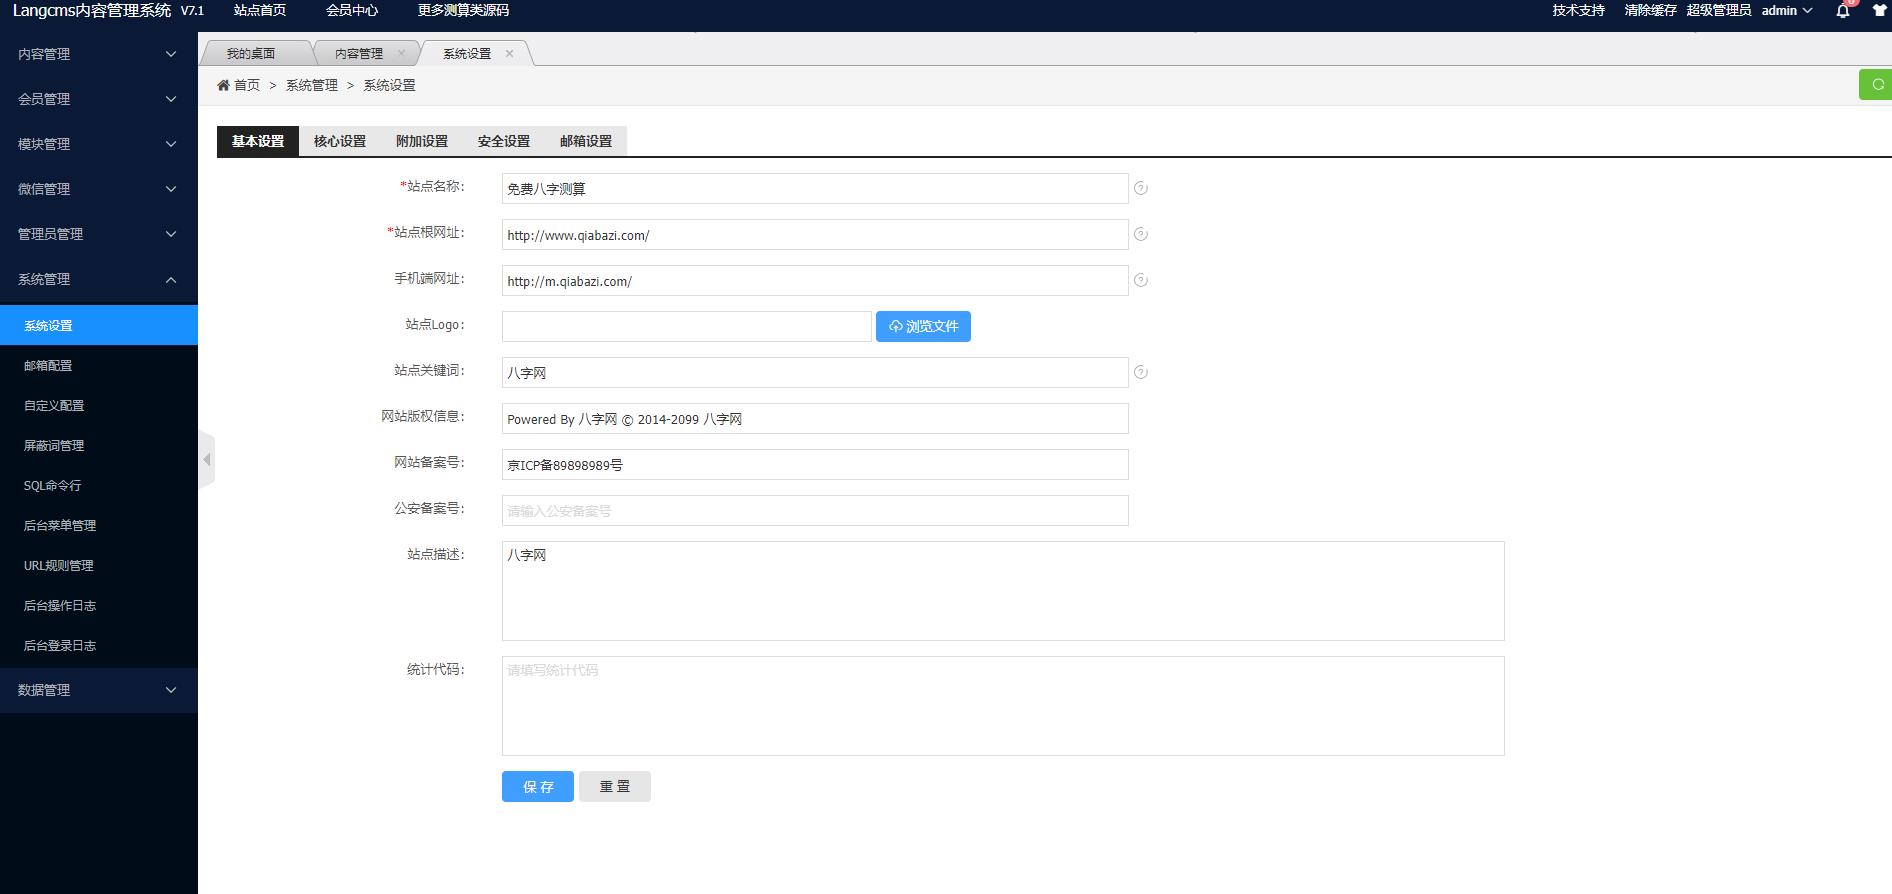Click the green refresh button
This screenshot has width=1892, height=894.
[1876, 85]
